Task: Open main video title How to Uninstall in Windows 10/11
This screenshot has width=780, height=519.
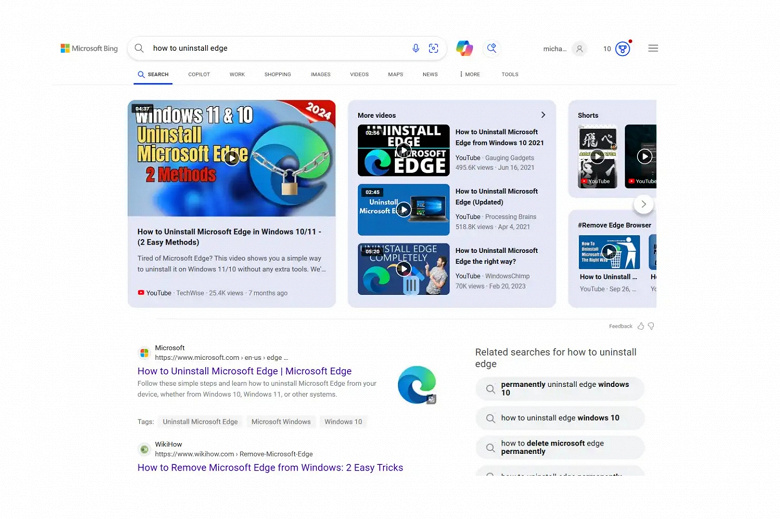Action: [x=229, y=237]
